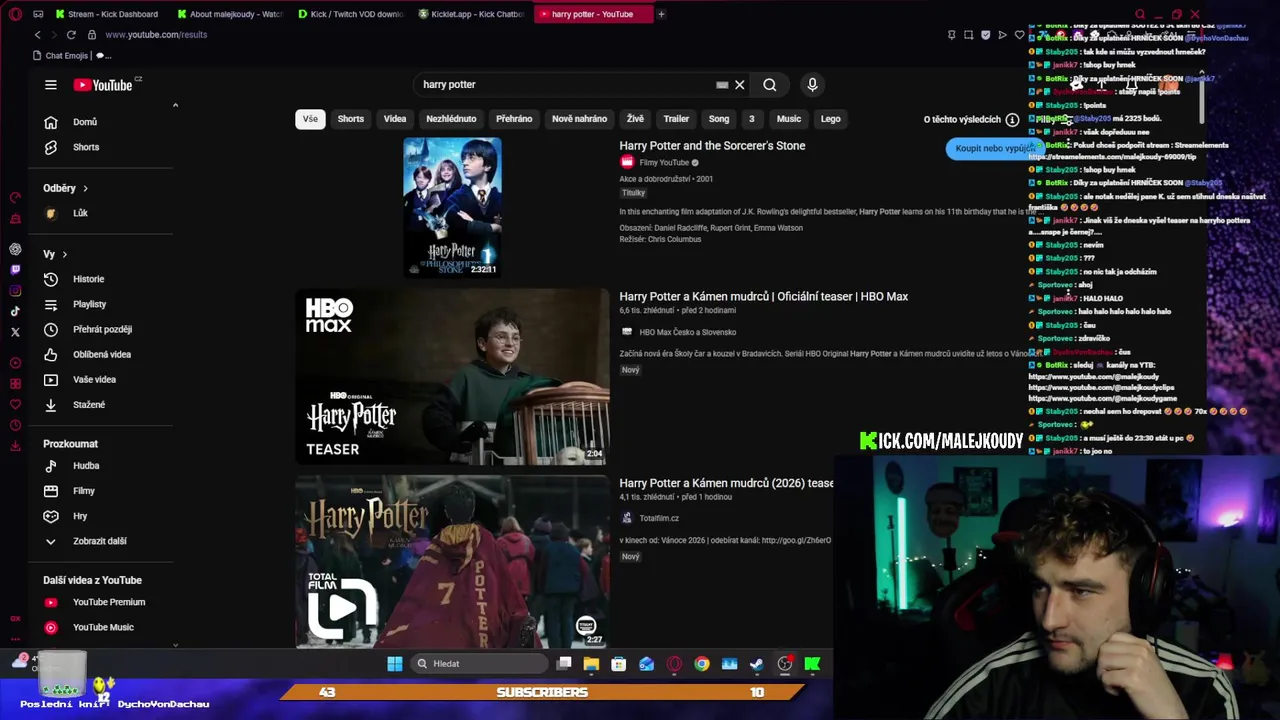Switch to About malejkoudy tab

pos(229,14)
